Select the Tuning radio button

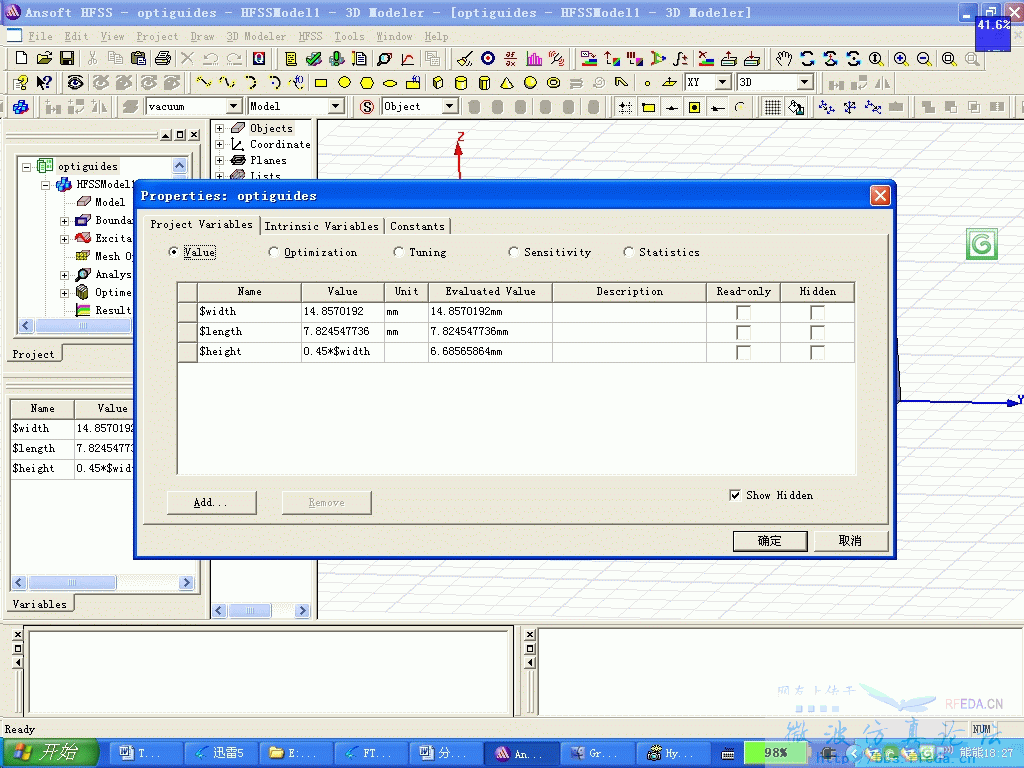tap(398, 252)
